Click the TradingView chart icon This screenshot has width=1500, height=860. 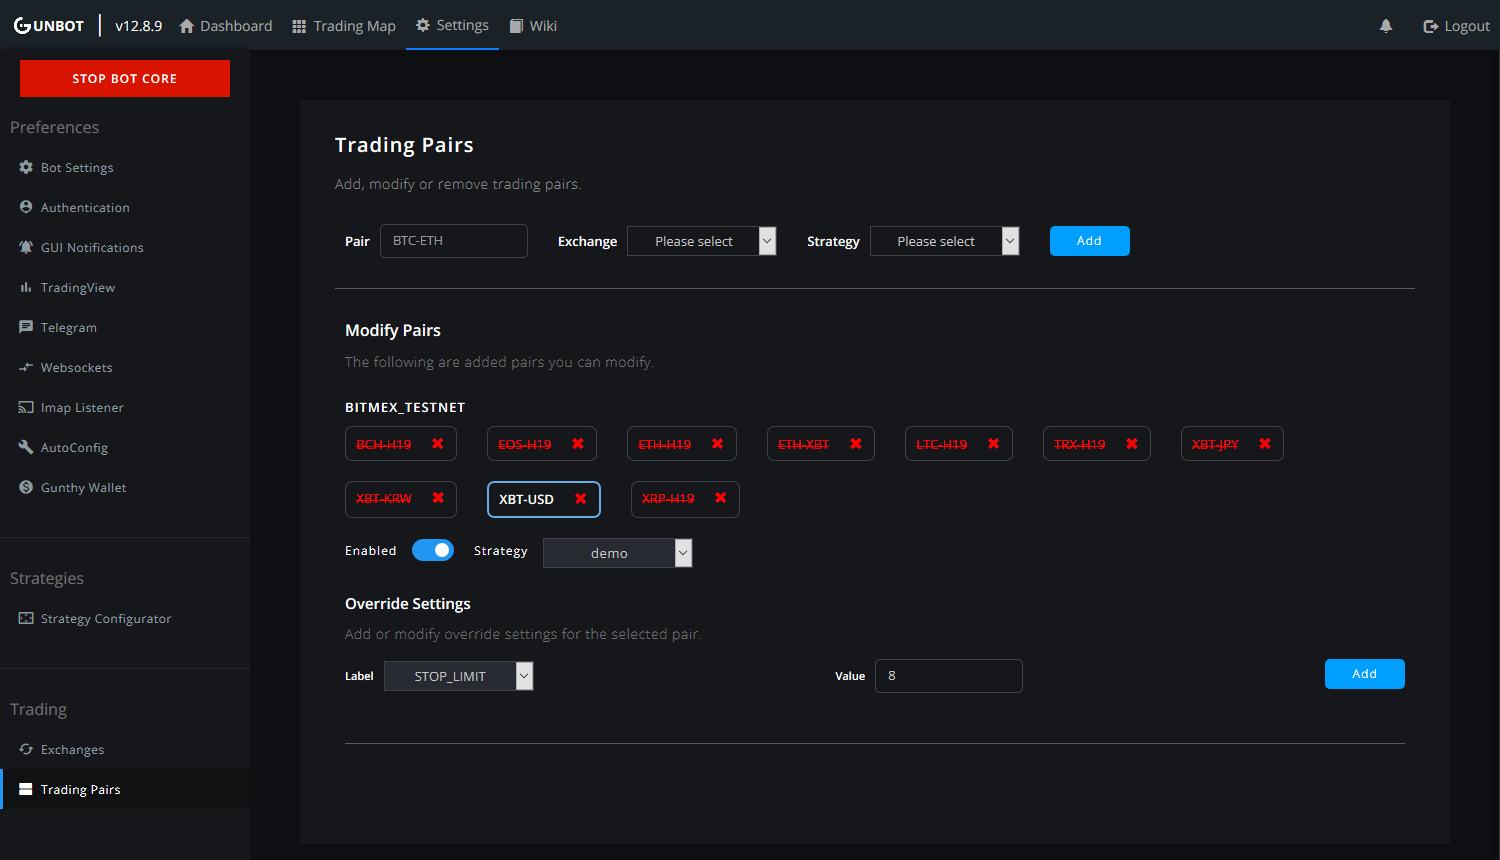pyautogui.click(x=26, y=287)
